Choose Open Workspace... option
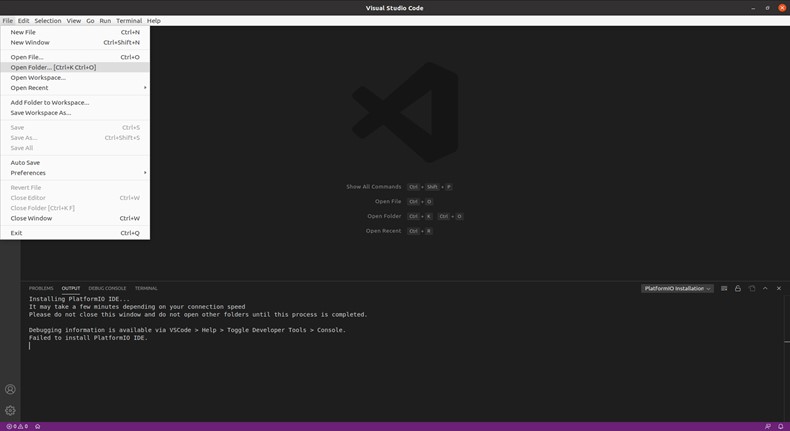 coord(75,78)
